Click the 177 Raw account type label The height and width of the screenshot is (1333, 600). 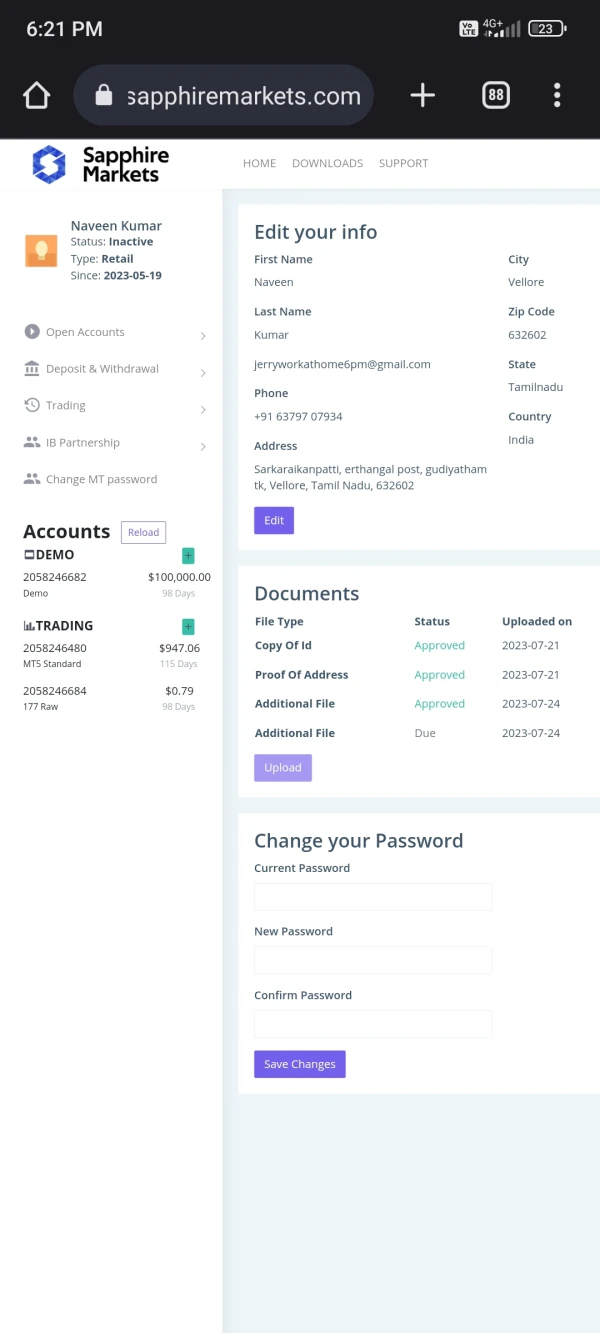(40, 707)
